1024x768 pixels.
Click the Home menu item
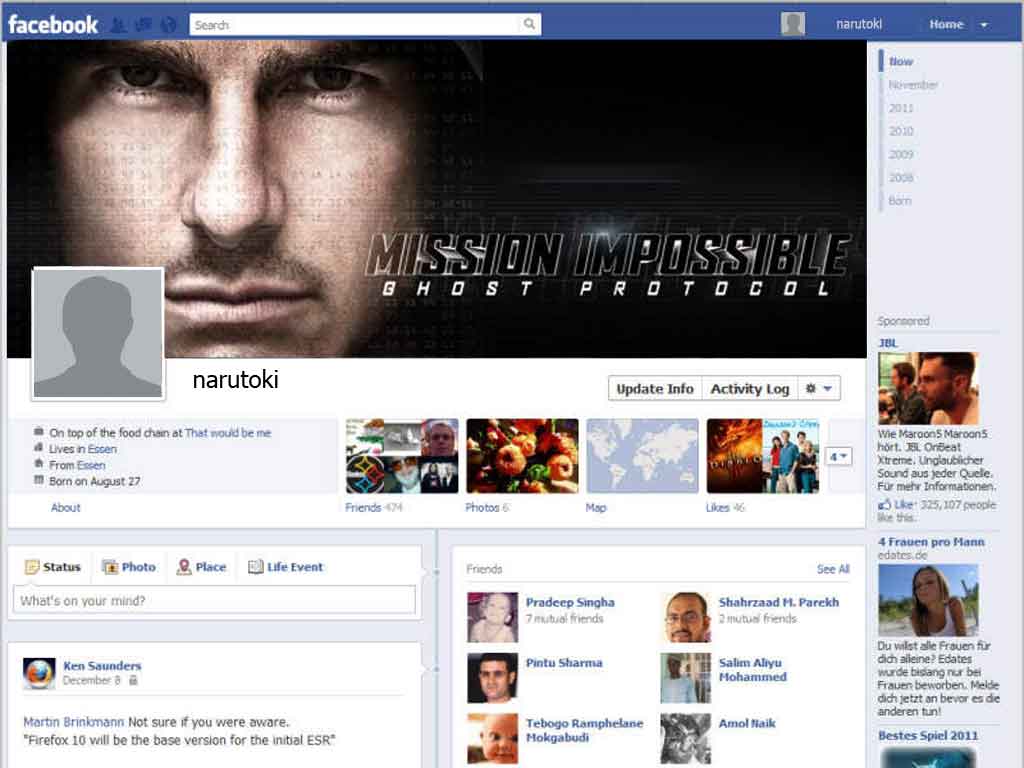pos(946,24)
